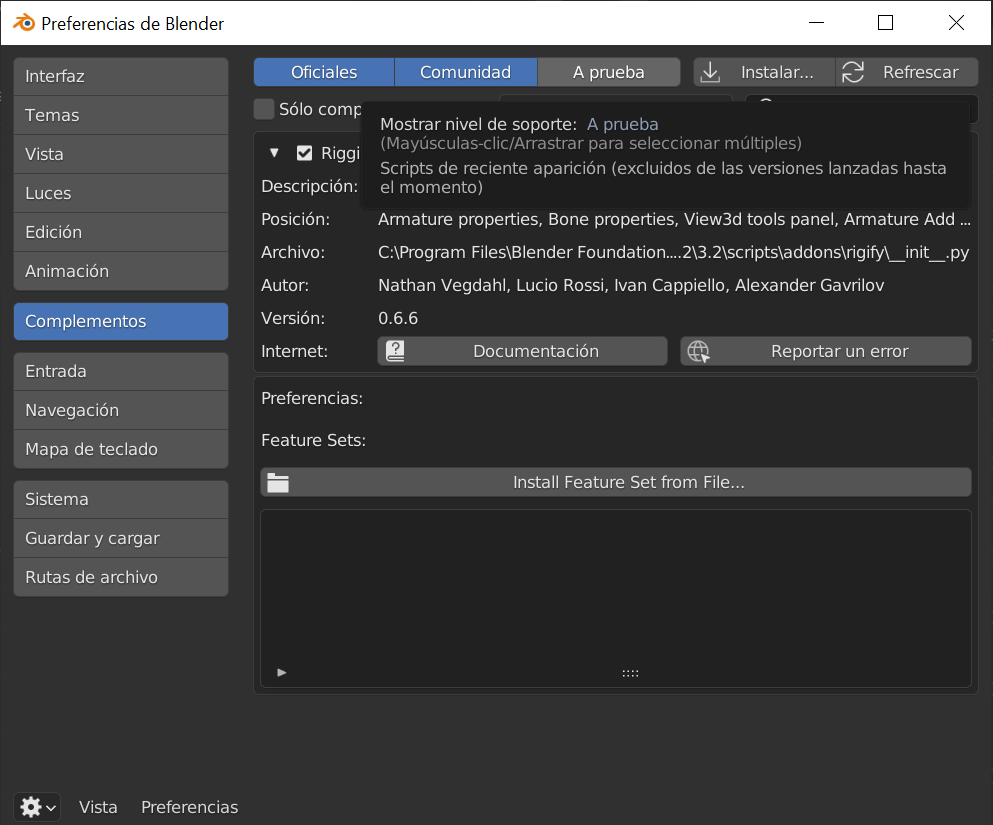Click the grip dots handle below the list
The image size is (993, 825).
point(630,673)
